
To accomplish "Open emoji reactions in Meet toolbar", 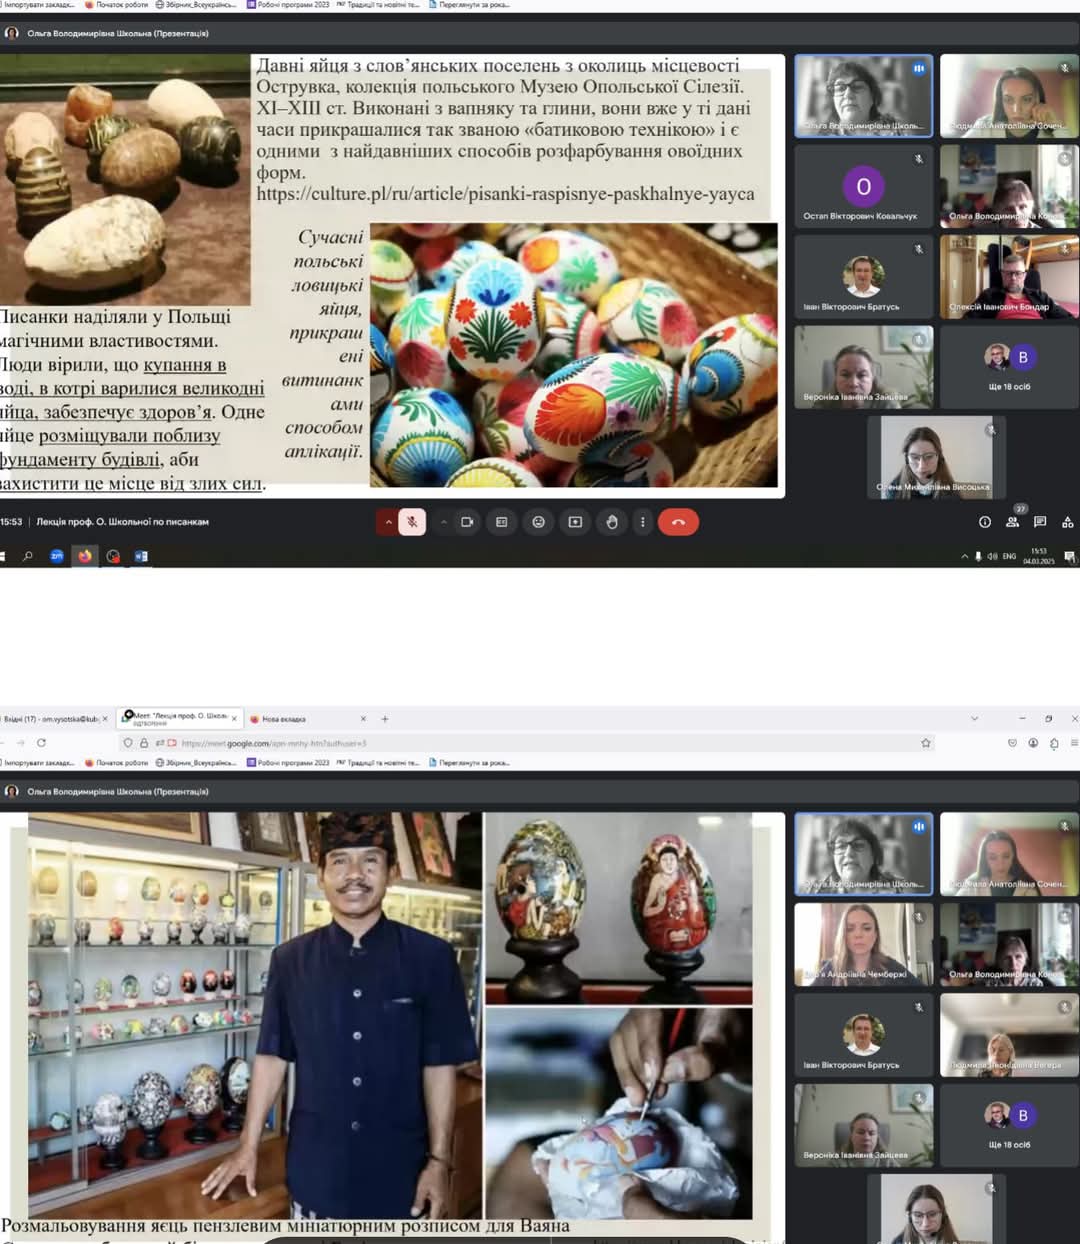I will tap(538, 522).
